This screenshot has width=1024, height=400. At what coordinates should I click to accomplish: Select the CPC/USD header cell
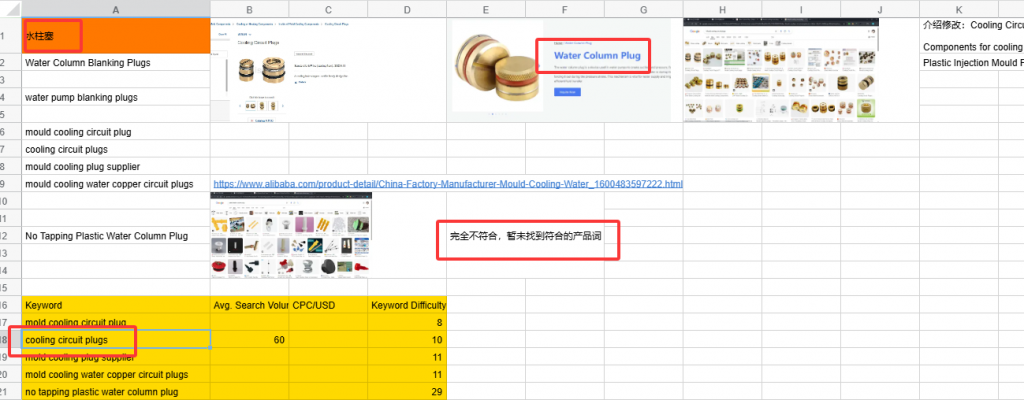coord(328,305)
